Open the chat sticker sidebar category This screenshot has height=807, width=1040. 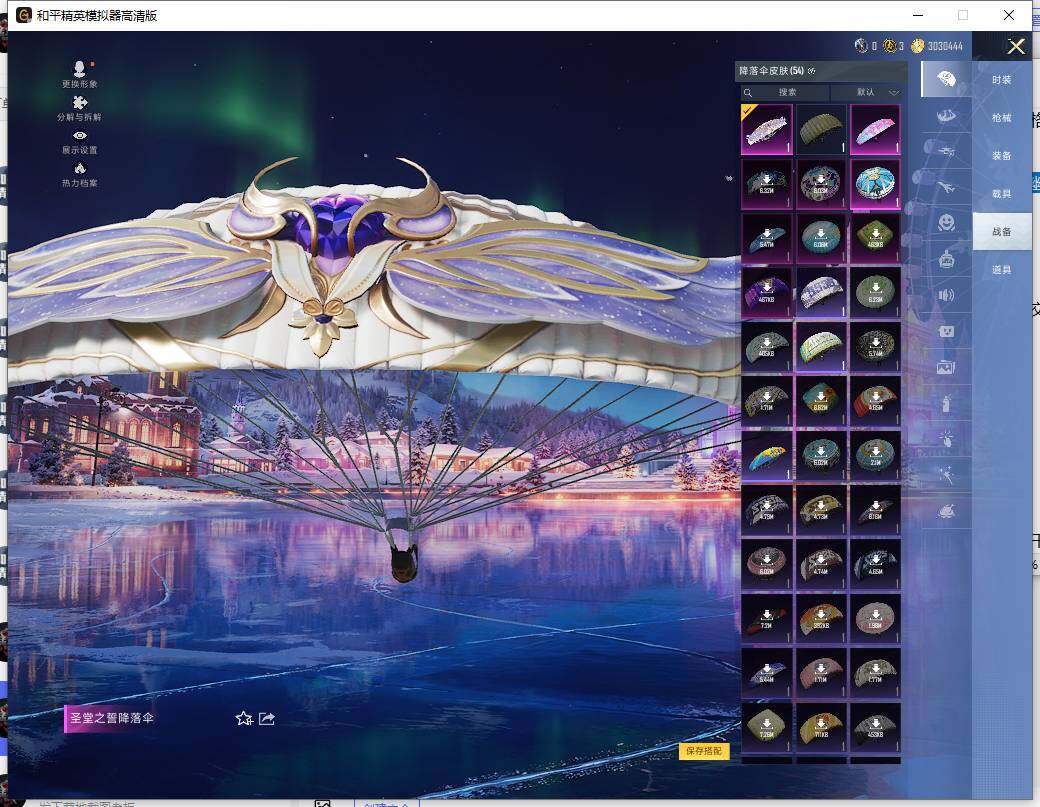pyautogui.click(x=946, y=331)
